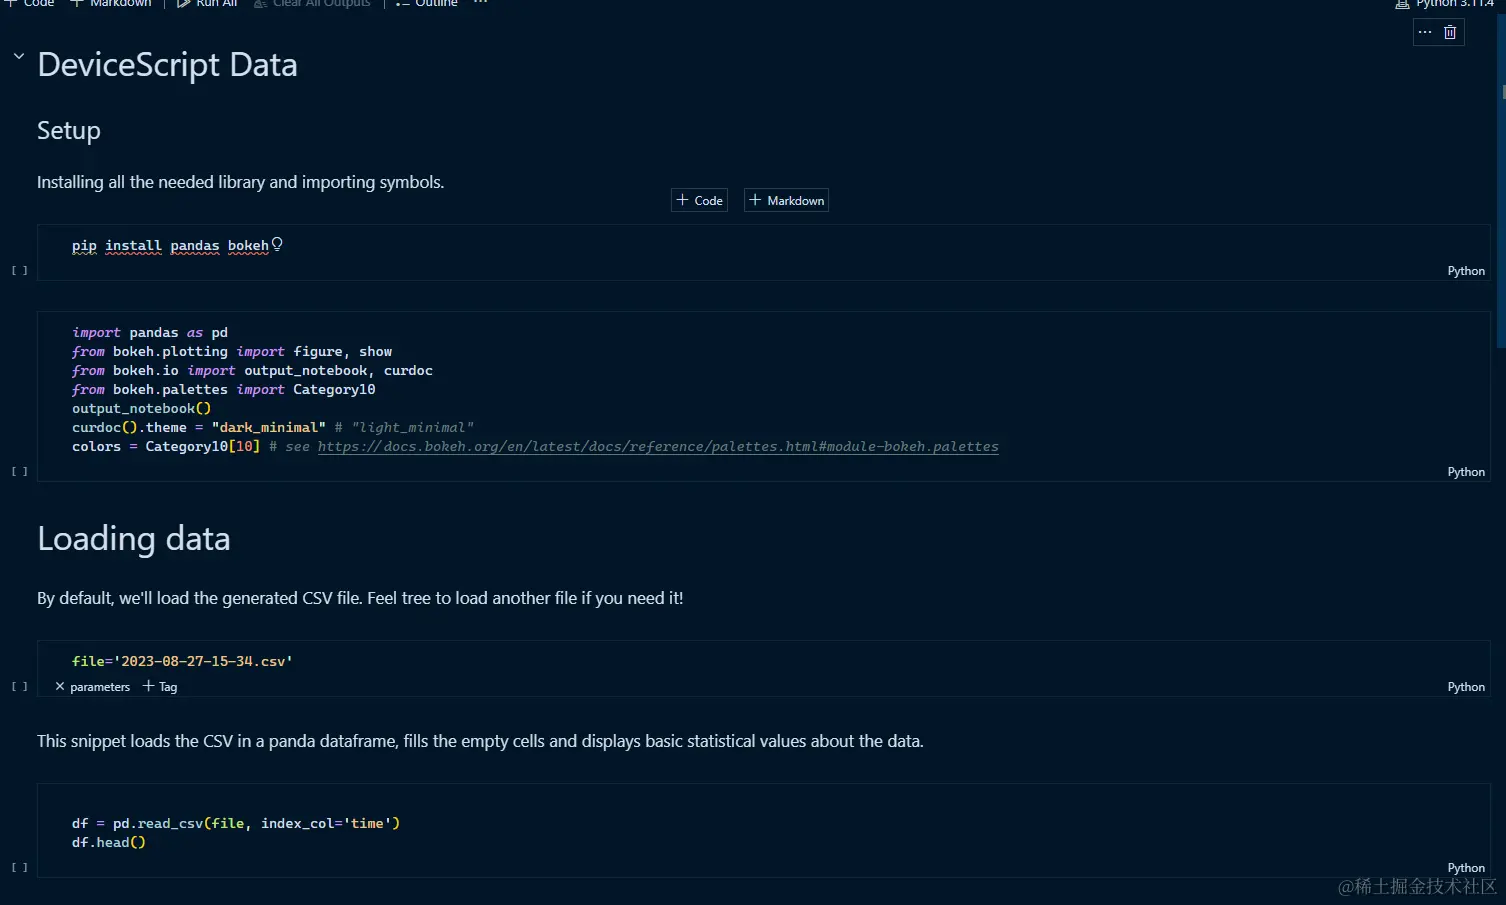The height and width of the screenshot is (905, 1506).
Task: Click the colors = Category10[10] code
Action: (166, 447)
